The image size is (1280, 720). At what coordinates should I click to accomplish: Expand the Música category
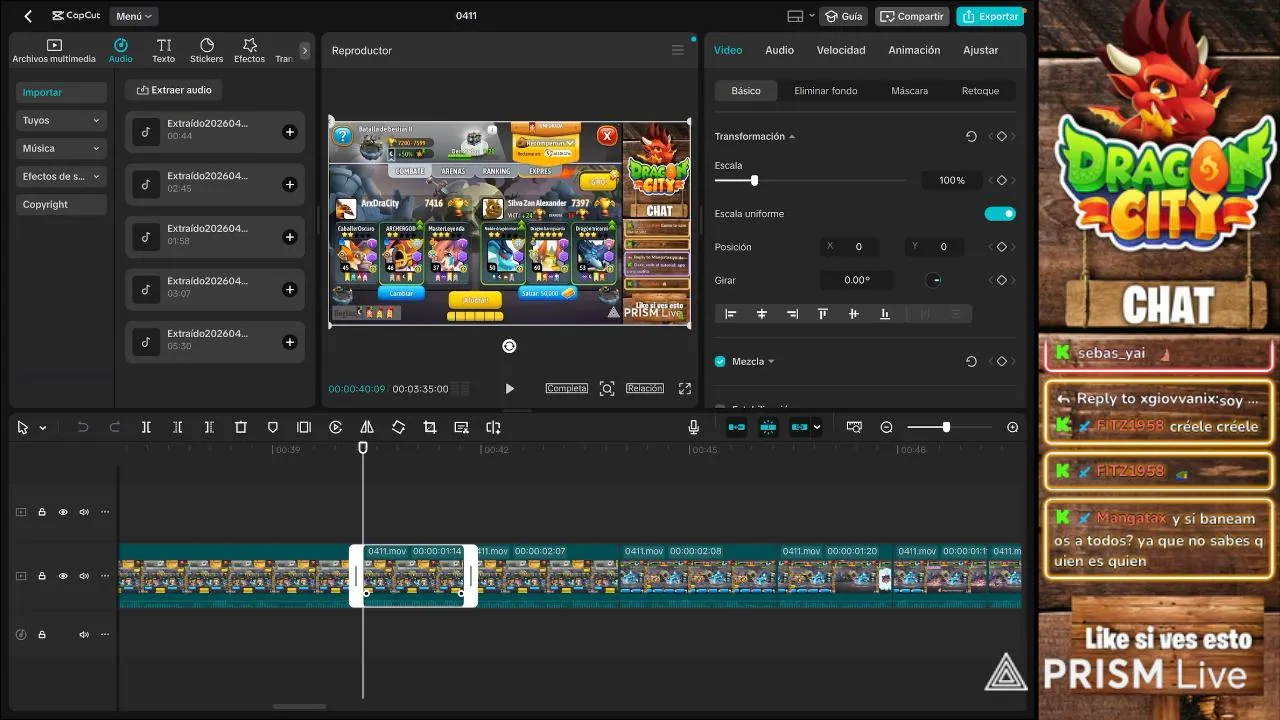click(61, 148)
